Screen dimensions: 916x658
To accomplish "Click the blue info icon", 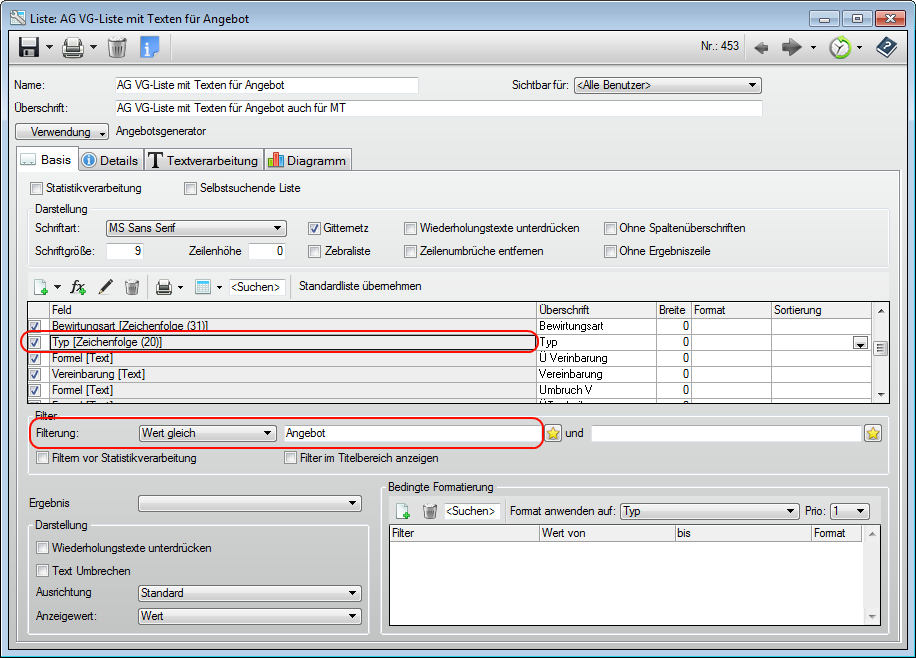I will click(150, 47).
